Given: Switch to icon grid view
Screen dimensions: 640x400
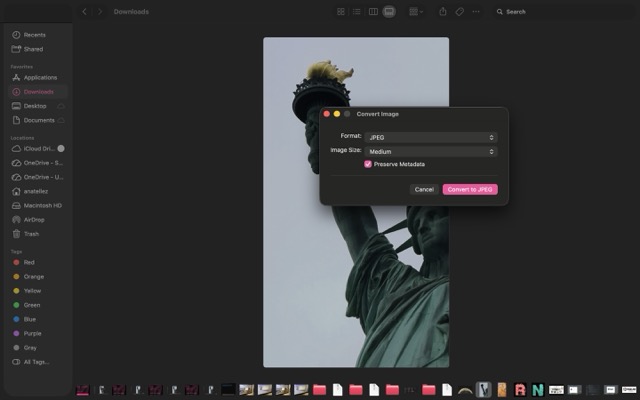Looking at the screenshot, I should coord(341,12).
